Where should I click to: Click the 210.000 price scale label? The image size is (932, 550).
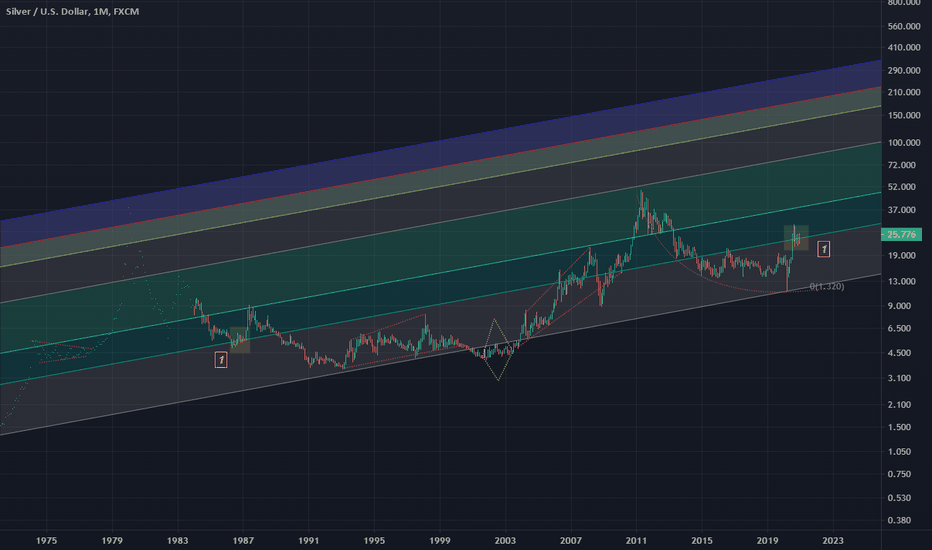click(x=904, y=92)
